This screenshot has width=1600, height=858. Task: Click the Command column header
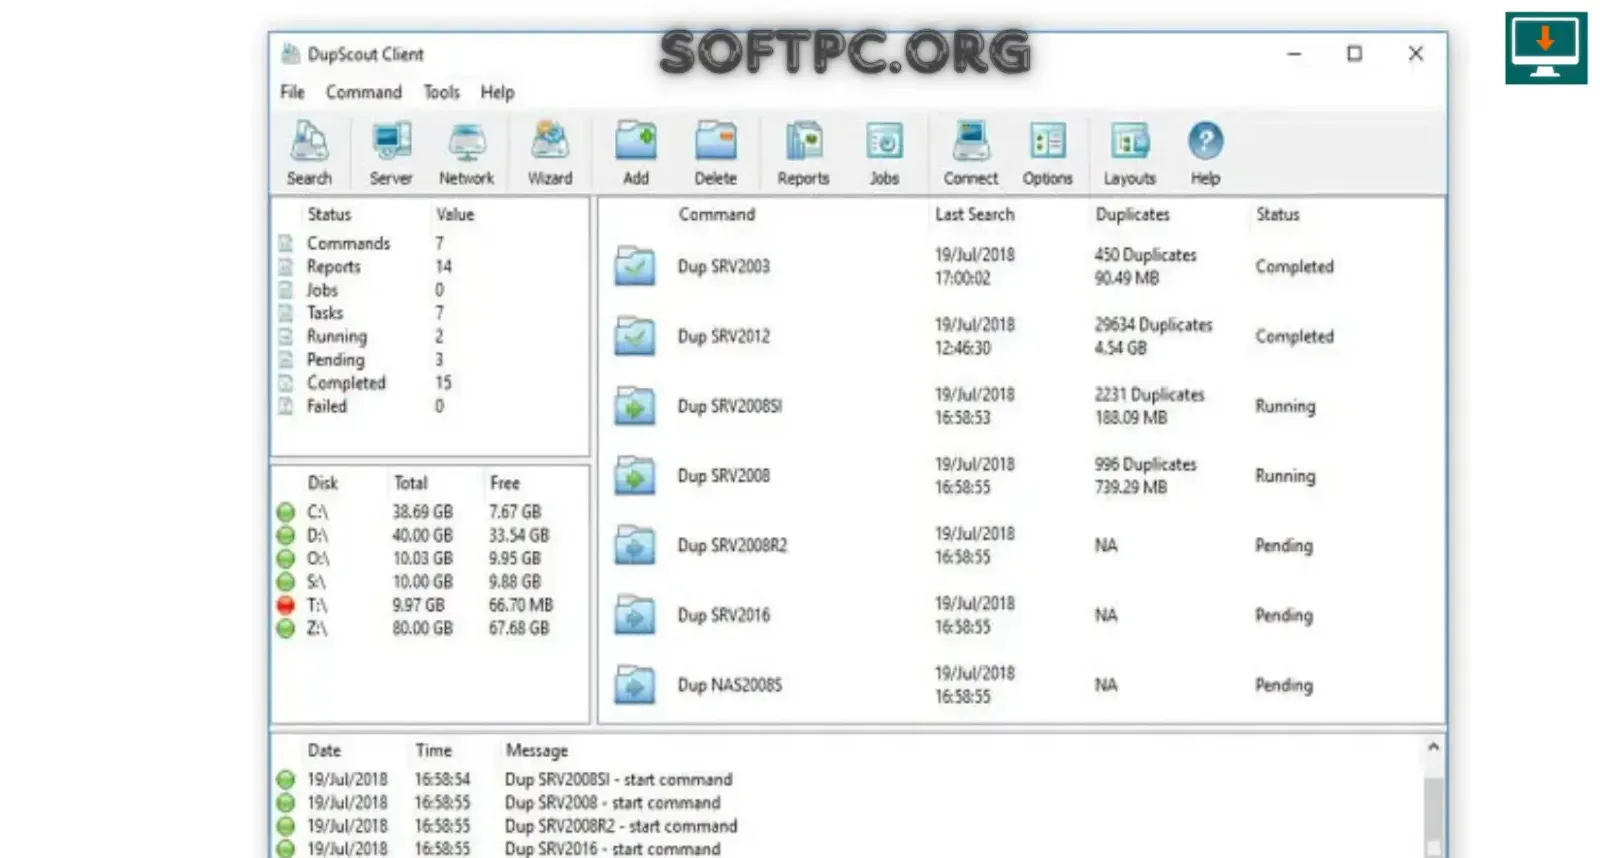click(717, 214)
